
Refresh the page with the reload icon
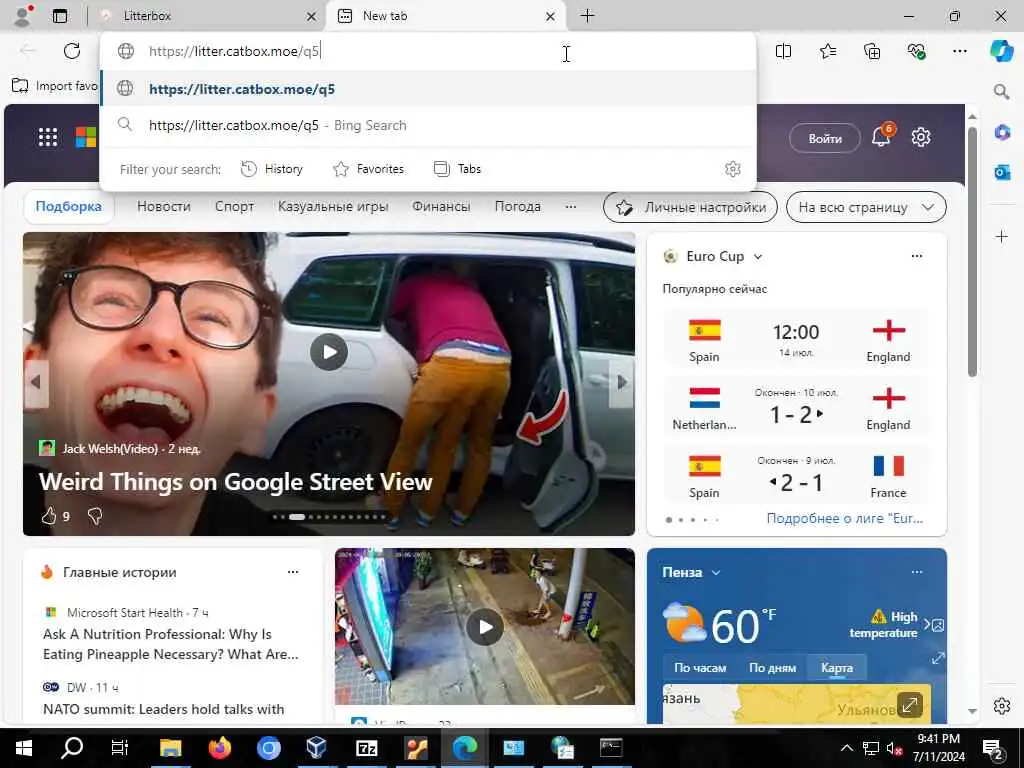click(72, 51)
